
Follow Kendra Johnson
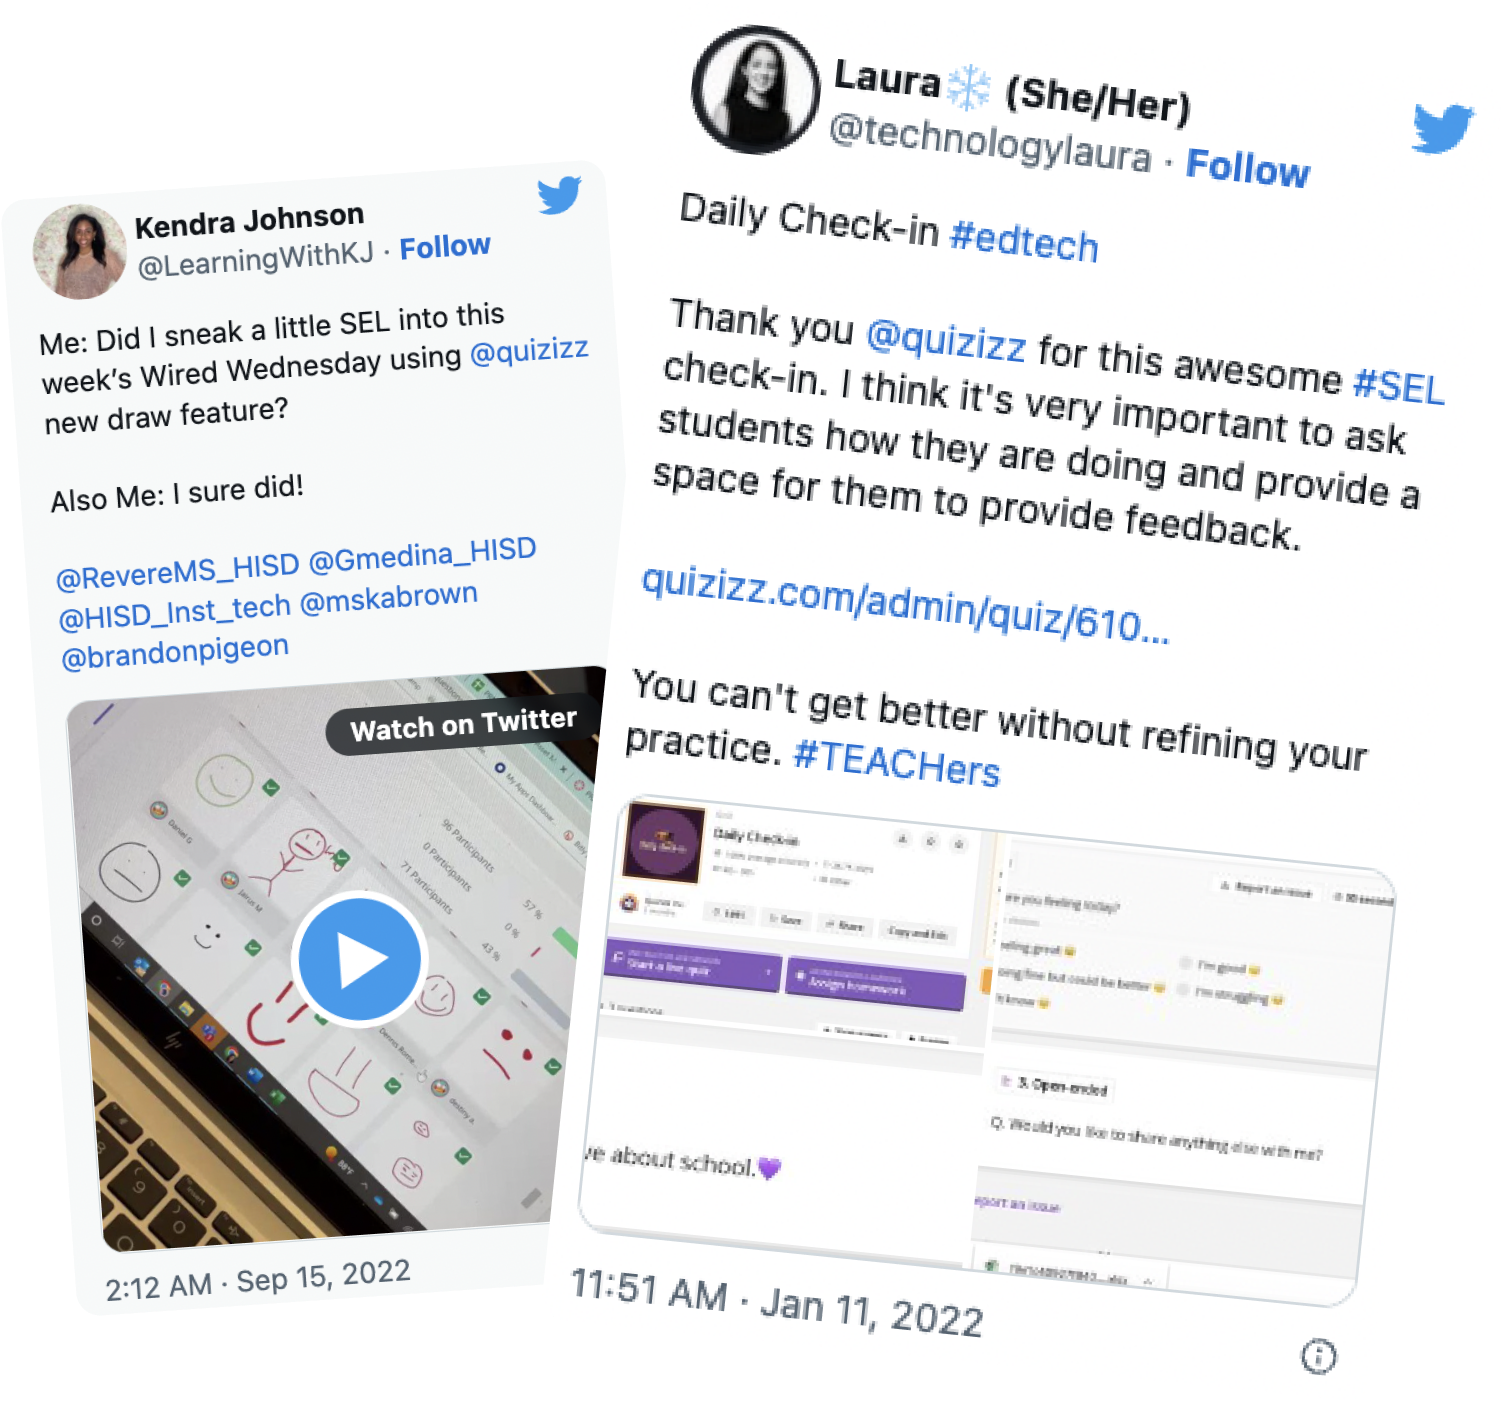pos(445,247)
